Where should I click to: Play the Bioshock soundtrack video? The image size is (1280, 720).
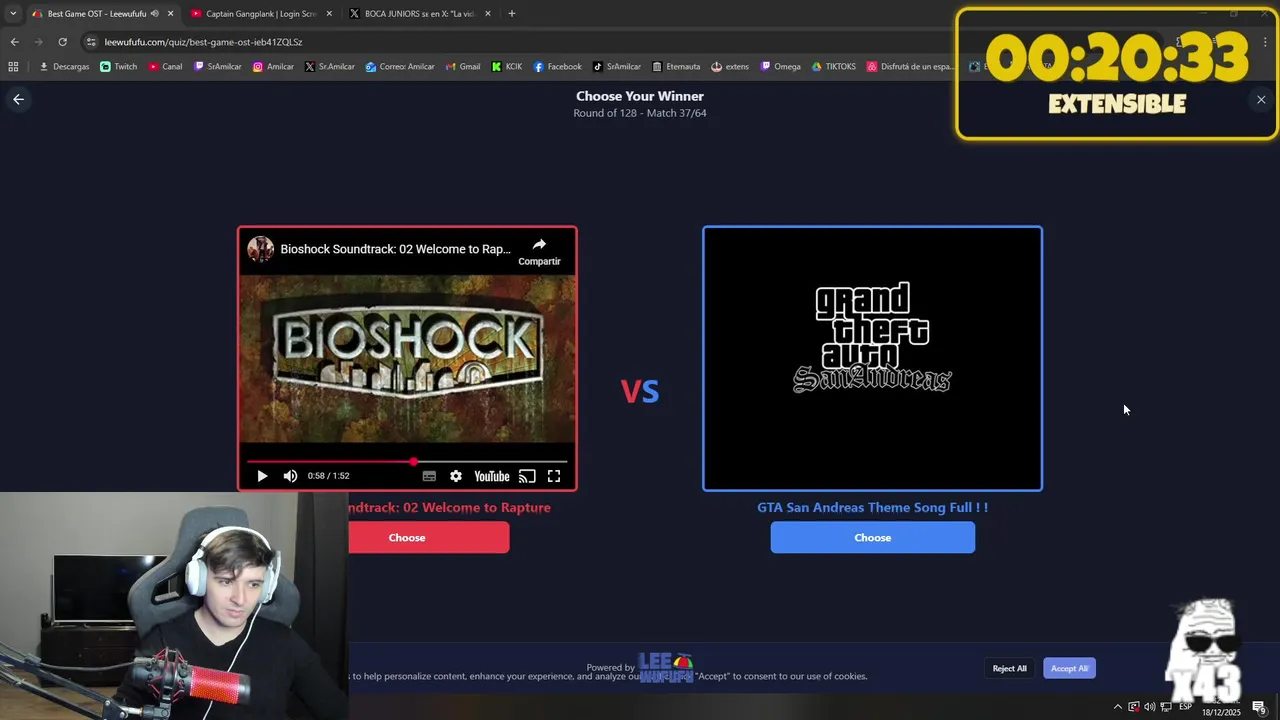[x=262, y=476]
